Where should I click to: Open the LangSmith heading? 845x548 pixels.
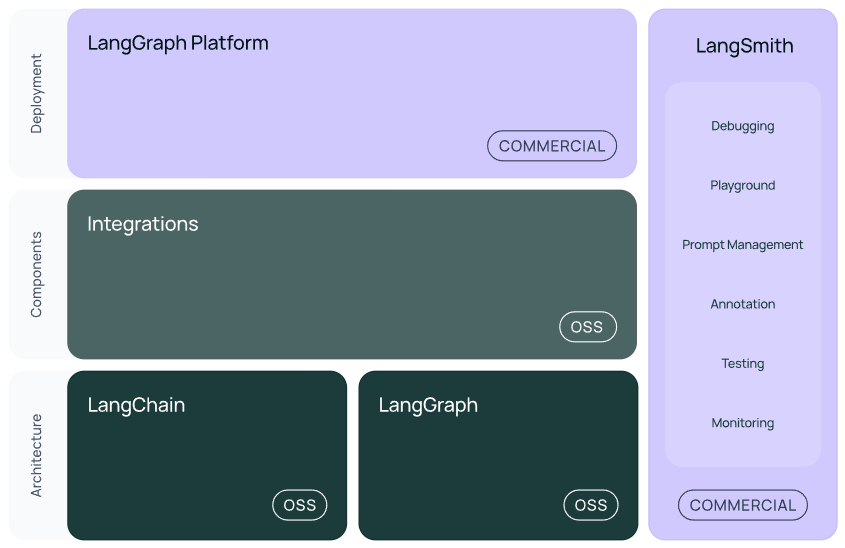744,46
